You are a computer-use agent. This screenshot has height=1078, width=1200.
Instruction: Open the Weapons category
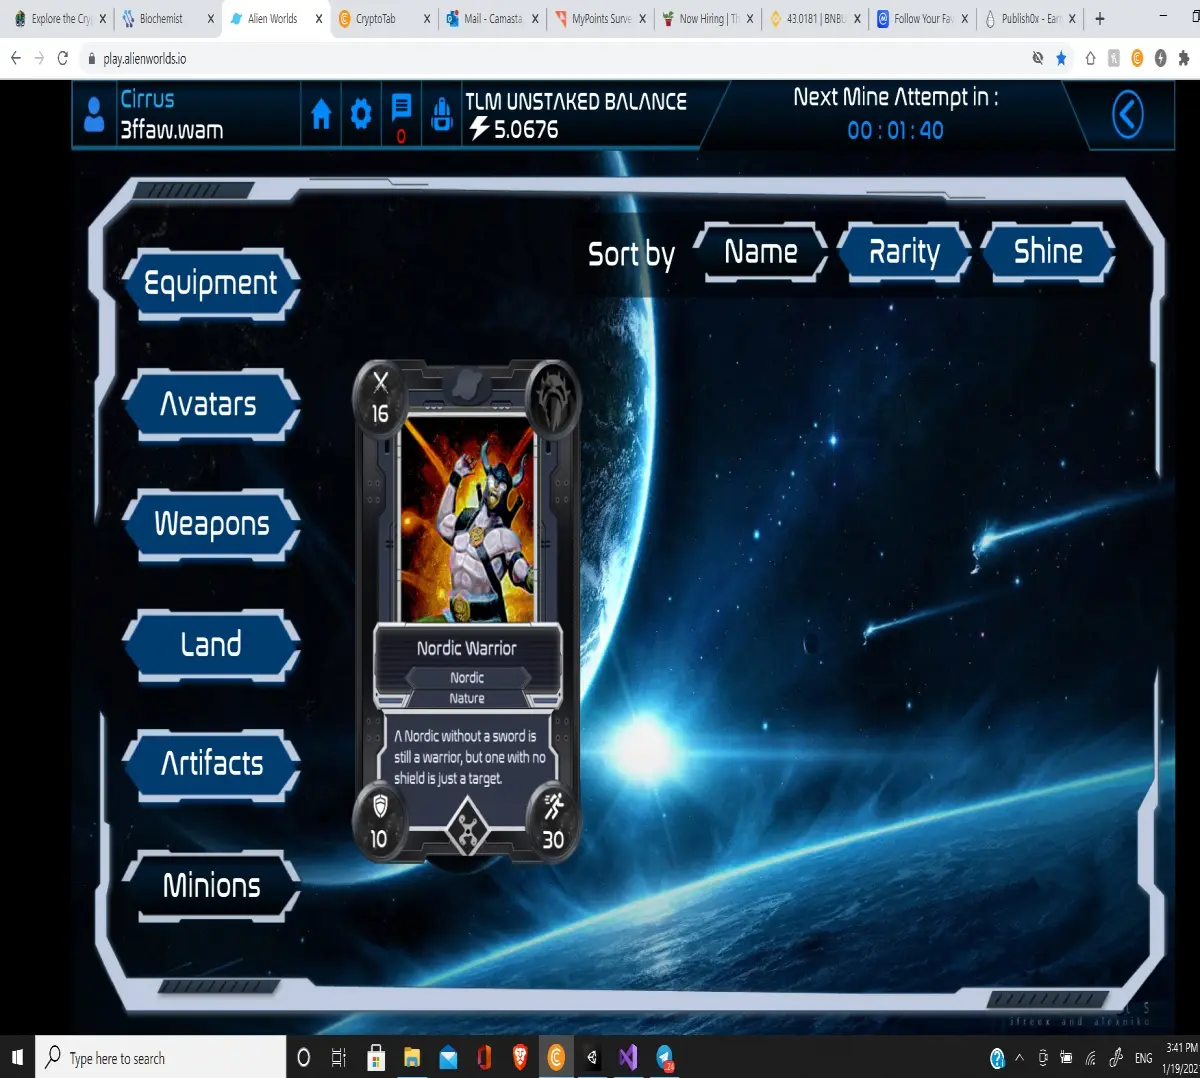pyautogui.click(x=211, y=525)
